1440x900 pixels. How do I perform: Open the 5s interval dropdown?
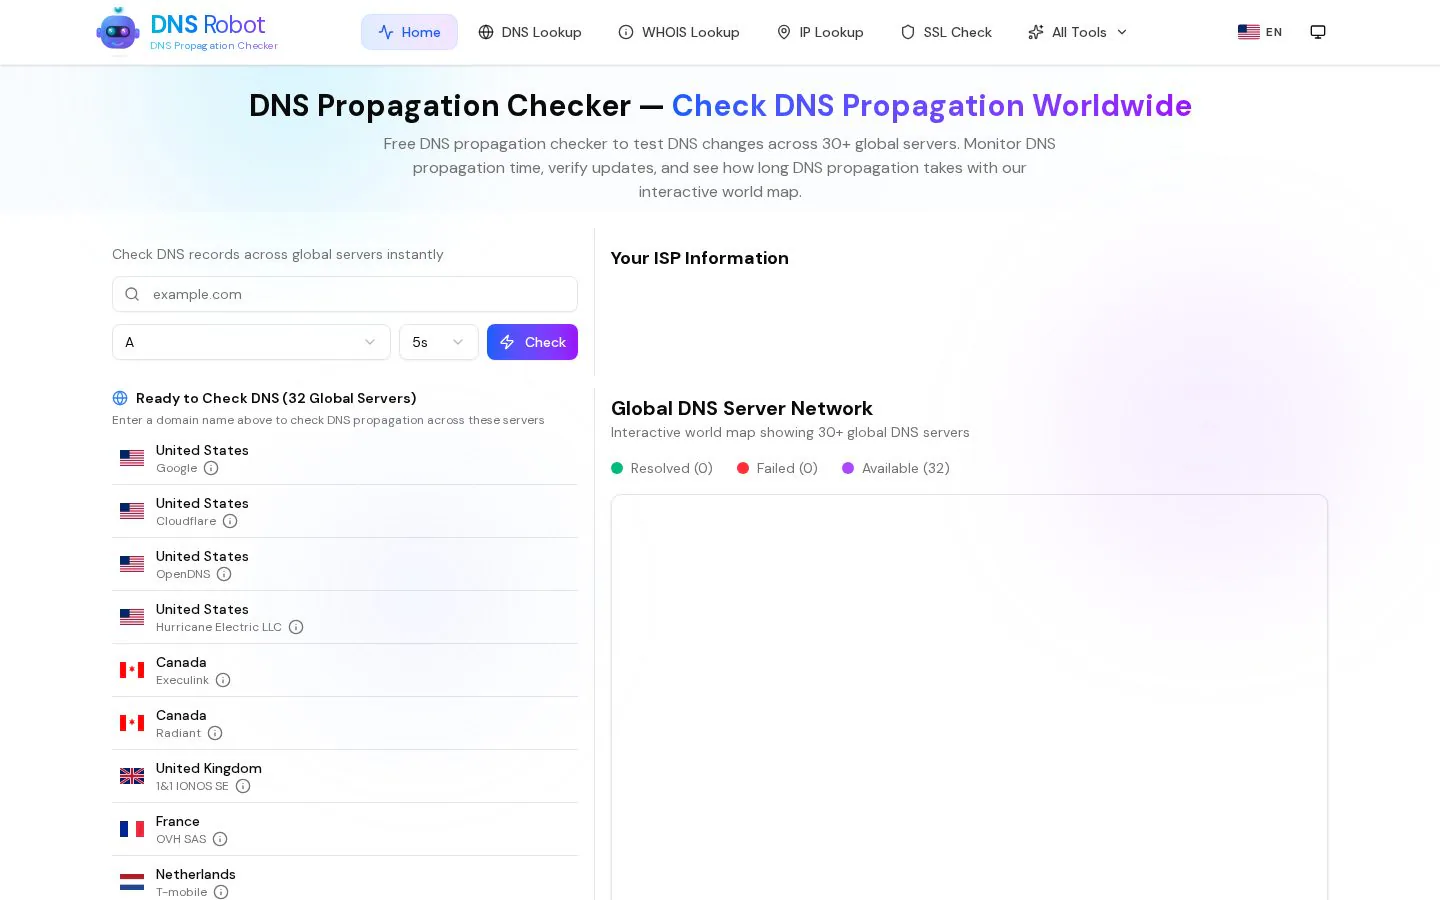coord(438,342)
